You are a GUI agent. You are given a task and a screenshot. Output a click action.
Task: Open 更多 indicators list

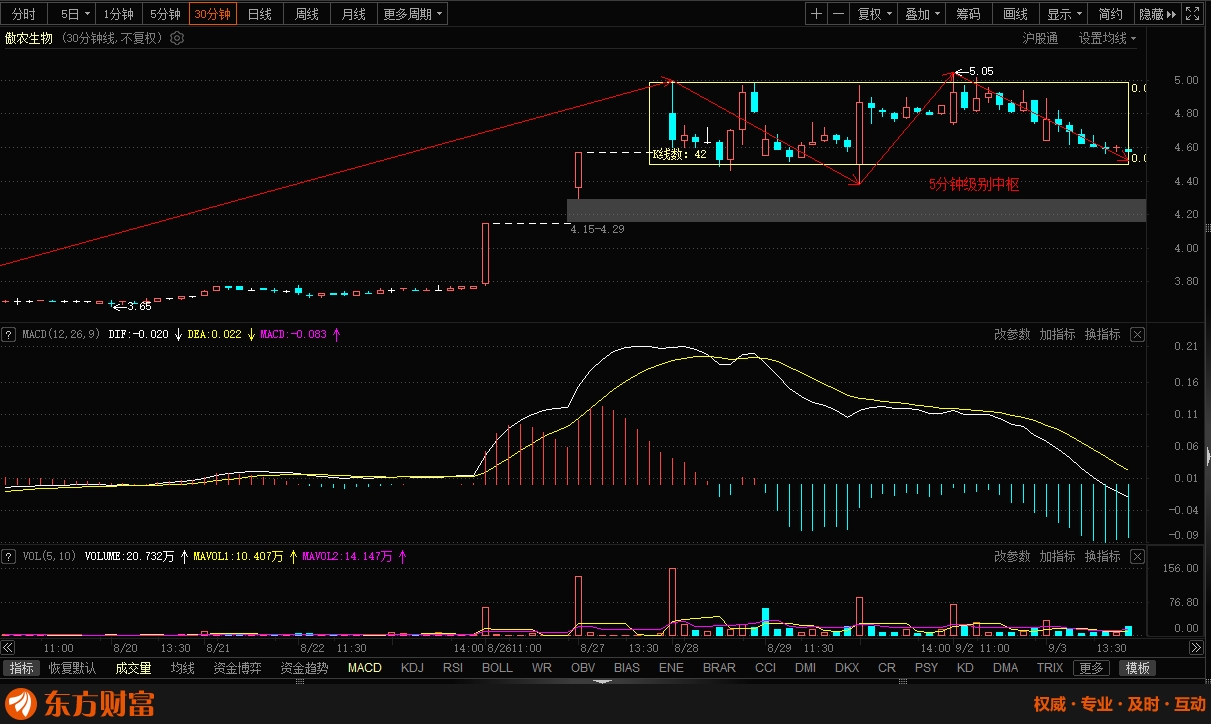(x=1092, y=668)
